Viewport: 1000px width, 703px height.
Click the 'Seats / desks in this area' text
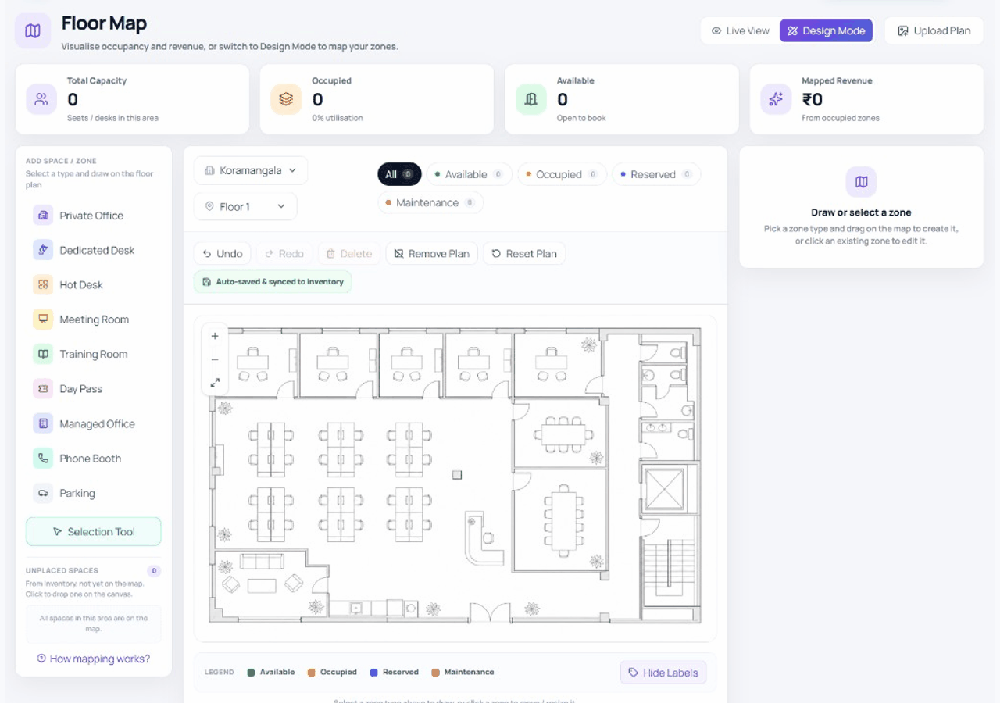(113, 118)
